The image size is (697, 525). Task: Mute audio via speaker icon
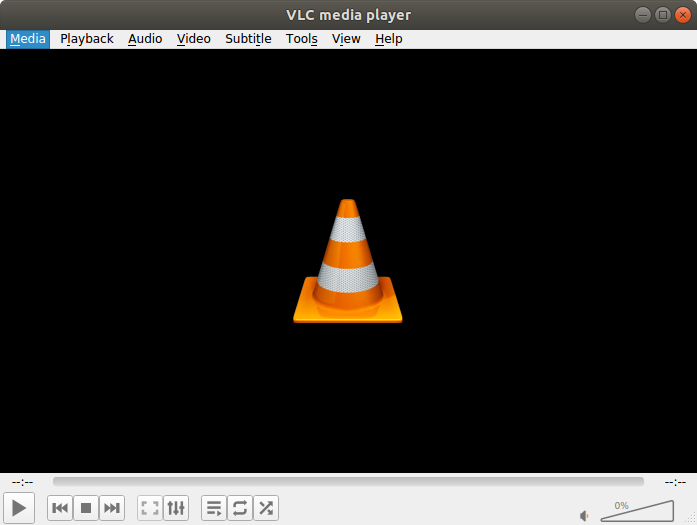[584, 516]
